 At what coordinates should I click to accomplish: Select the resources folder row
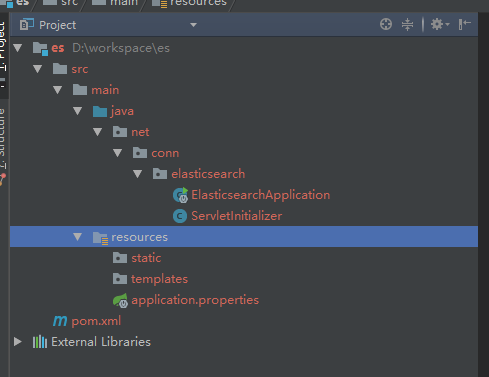pyautogui.click(x=244, y=237)
